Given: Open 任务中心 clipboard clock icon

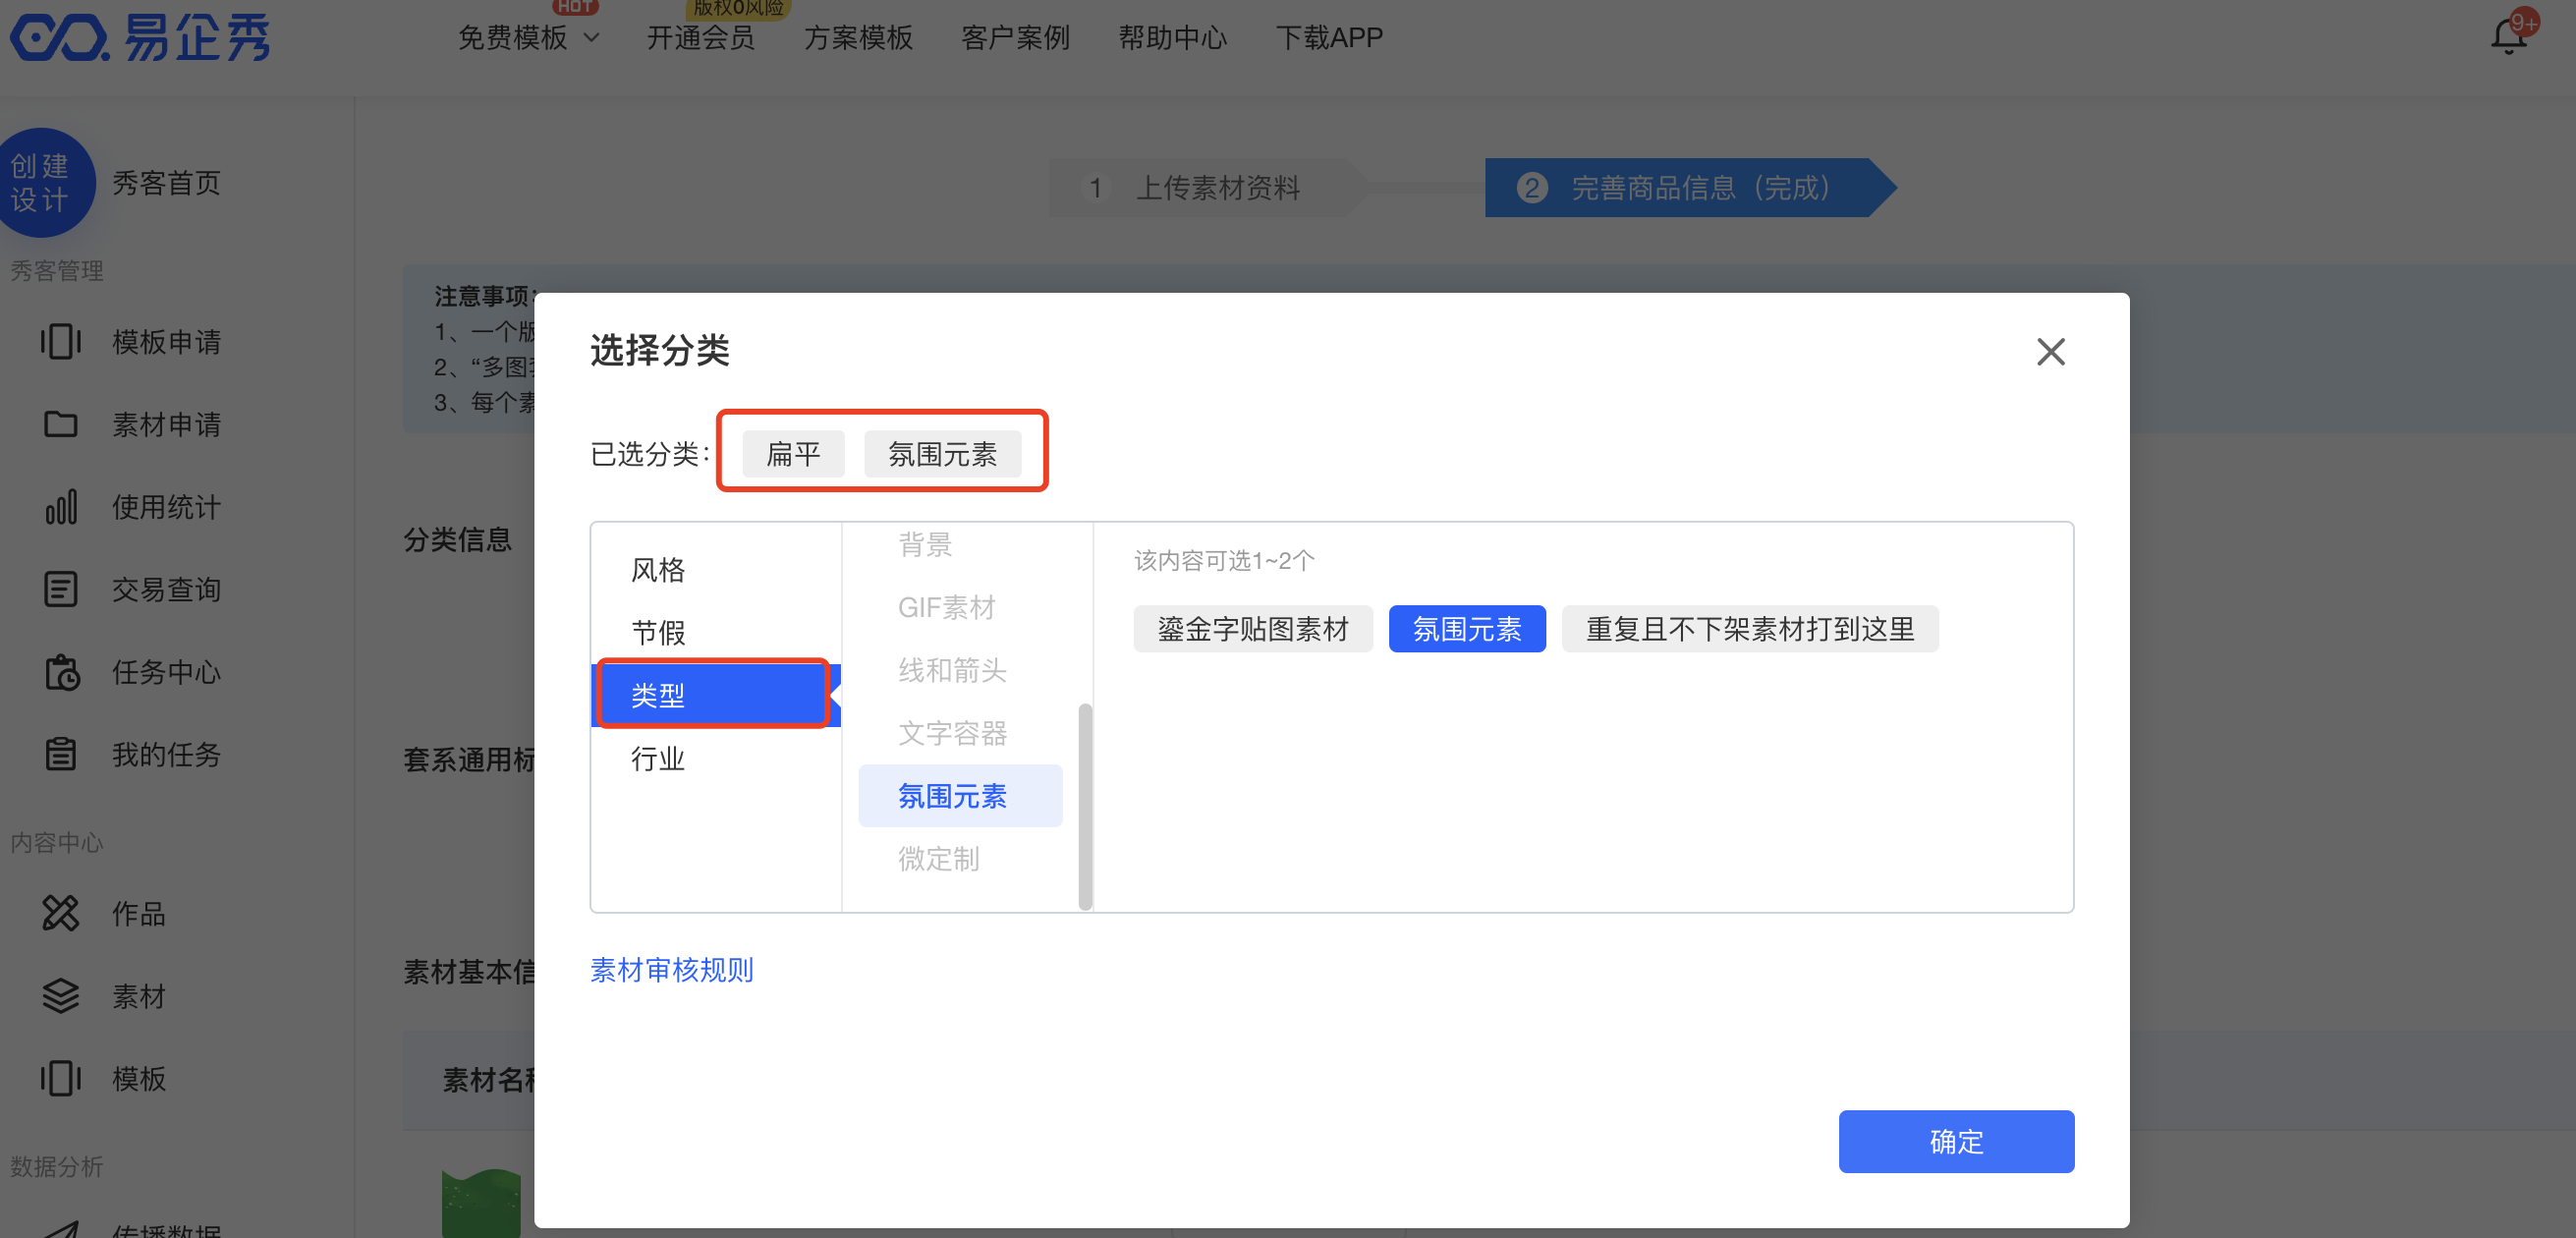Looking at the screenshot, I should 60,672.
